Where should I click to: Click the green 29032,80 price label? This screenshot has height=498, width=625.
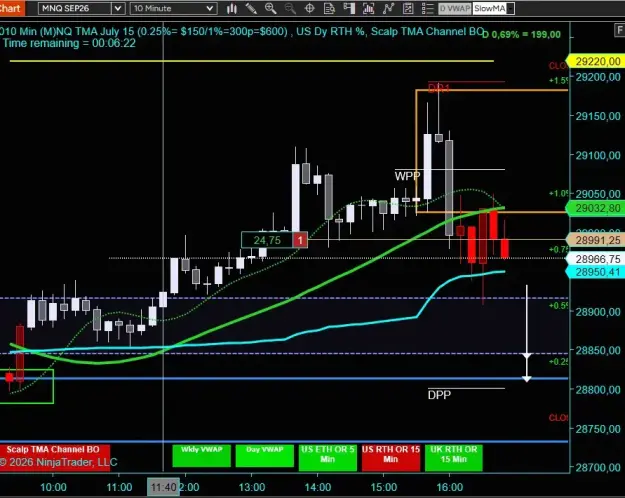point(596,208)
